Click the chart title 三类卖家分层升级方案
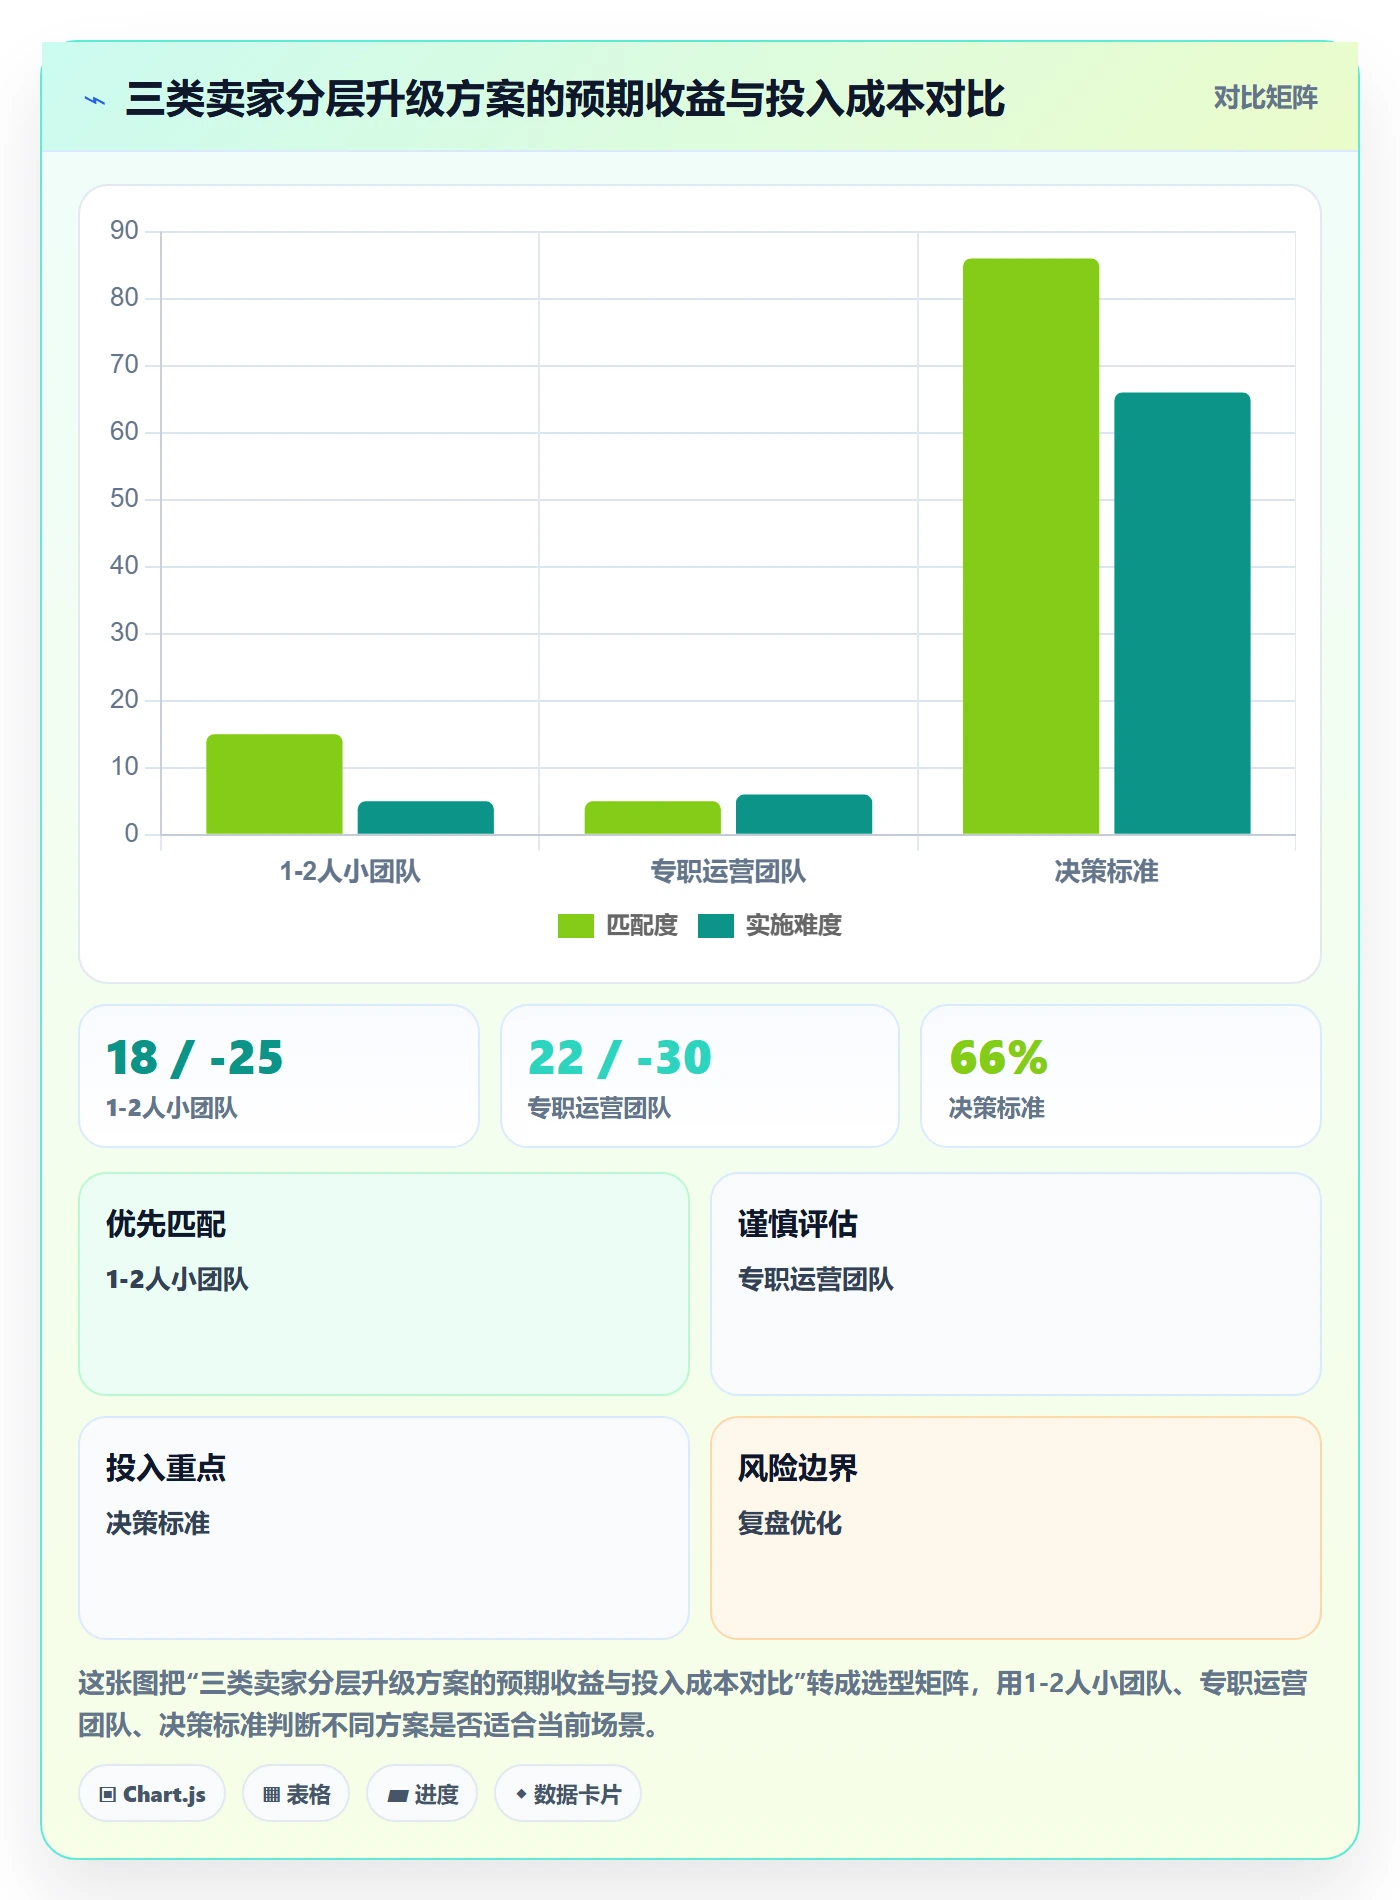1400x1900 pixels. click(x=565, y=99)
